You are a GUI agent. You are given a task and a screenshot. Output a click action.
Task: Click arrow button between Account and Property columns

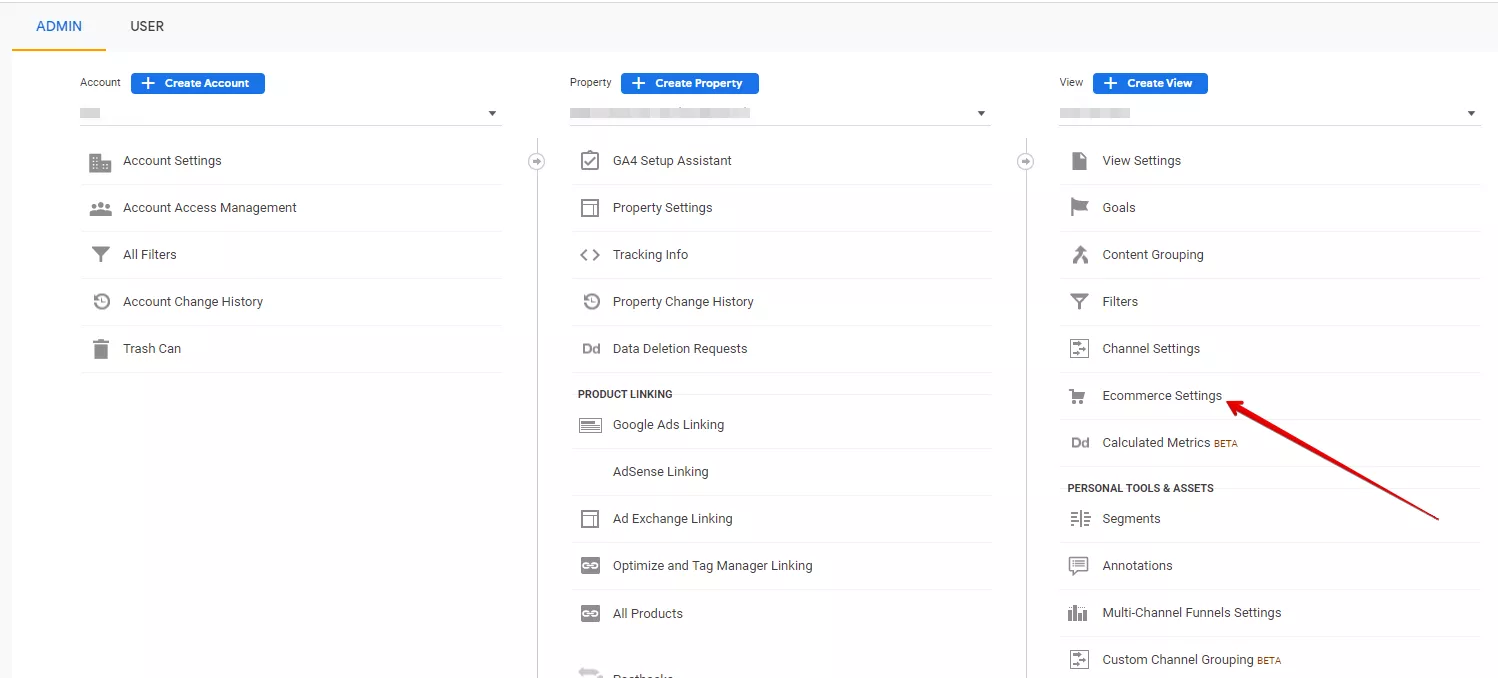[x=537, y=161]
